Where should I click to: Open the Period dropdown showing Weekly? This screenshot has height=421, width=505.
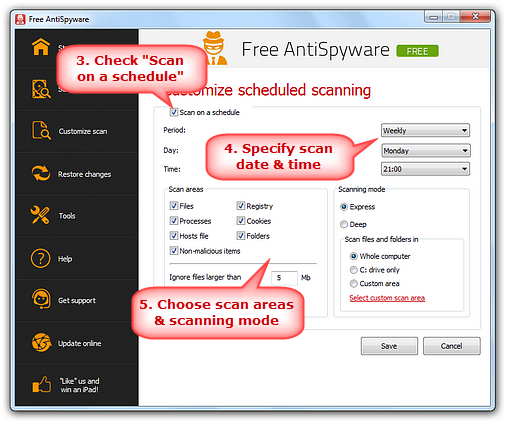[425, 130]
